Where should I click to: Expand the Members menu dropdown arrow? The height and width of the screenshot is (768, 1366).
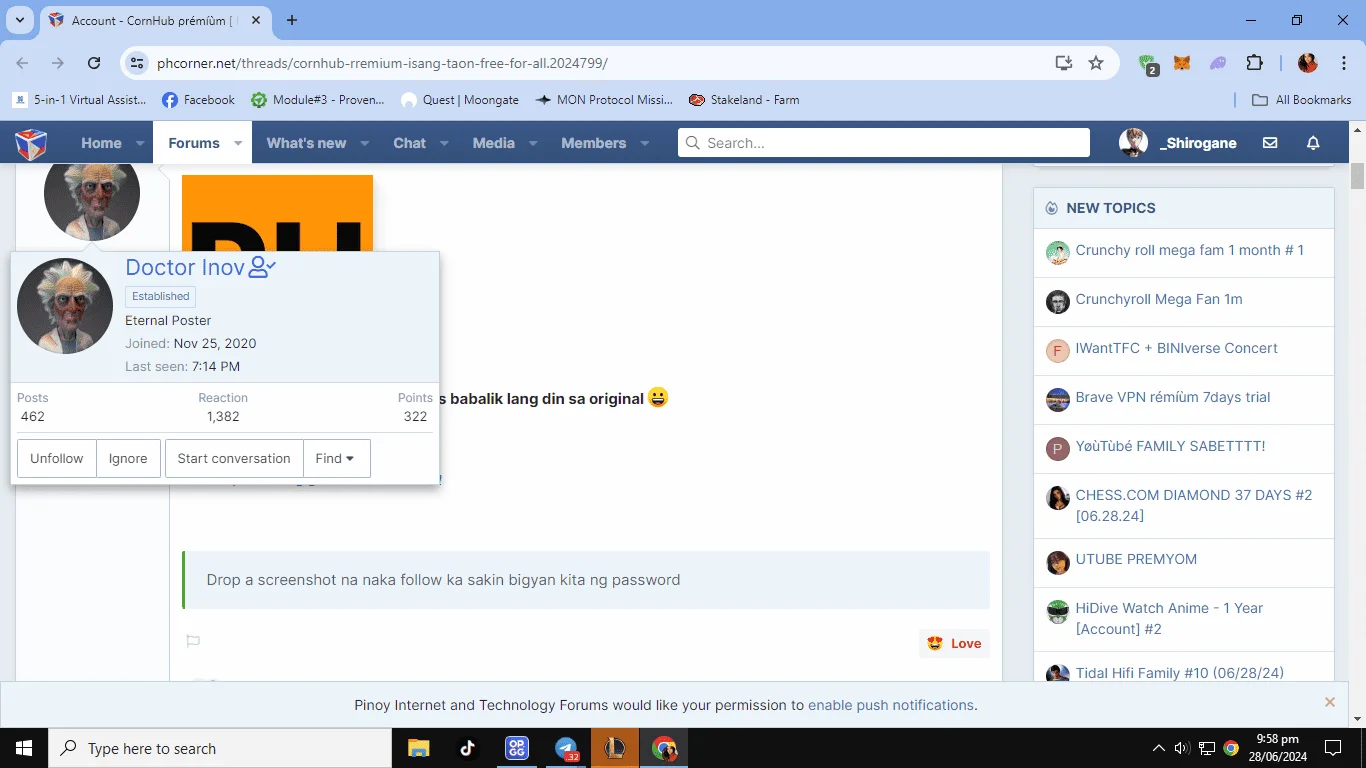coord(644,143)
